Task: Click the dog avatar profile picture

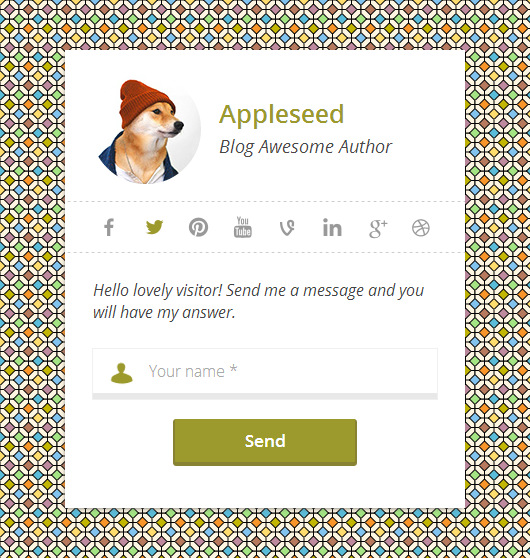Action: [149, 132]
